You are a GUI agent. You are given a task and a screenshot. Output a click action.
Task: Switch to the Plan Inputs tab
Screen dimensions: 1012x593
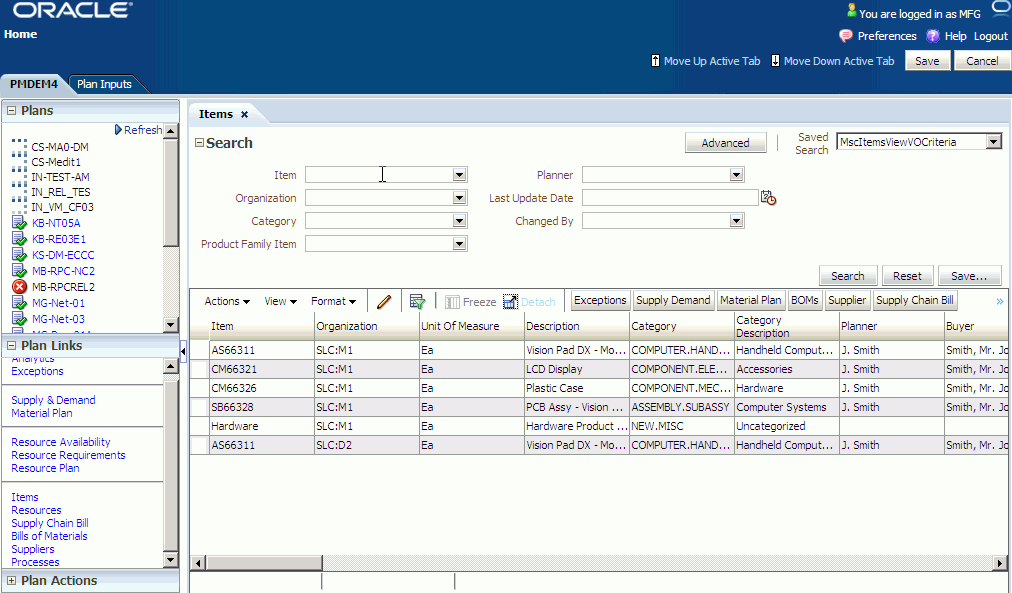pyautogui.click(x=105, y=84)
